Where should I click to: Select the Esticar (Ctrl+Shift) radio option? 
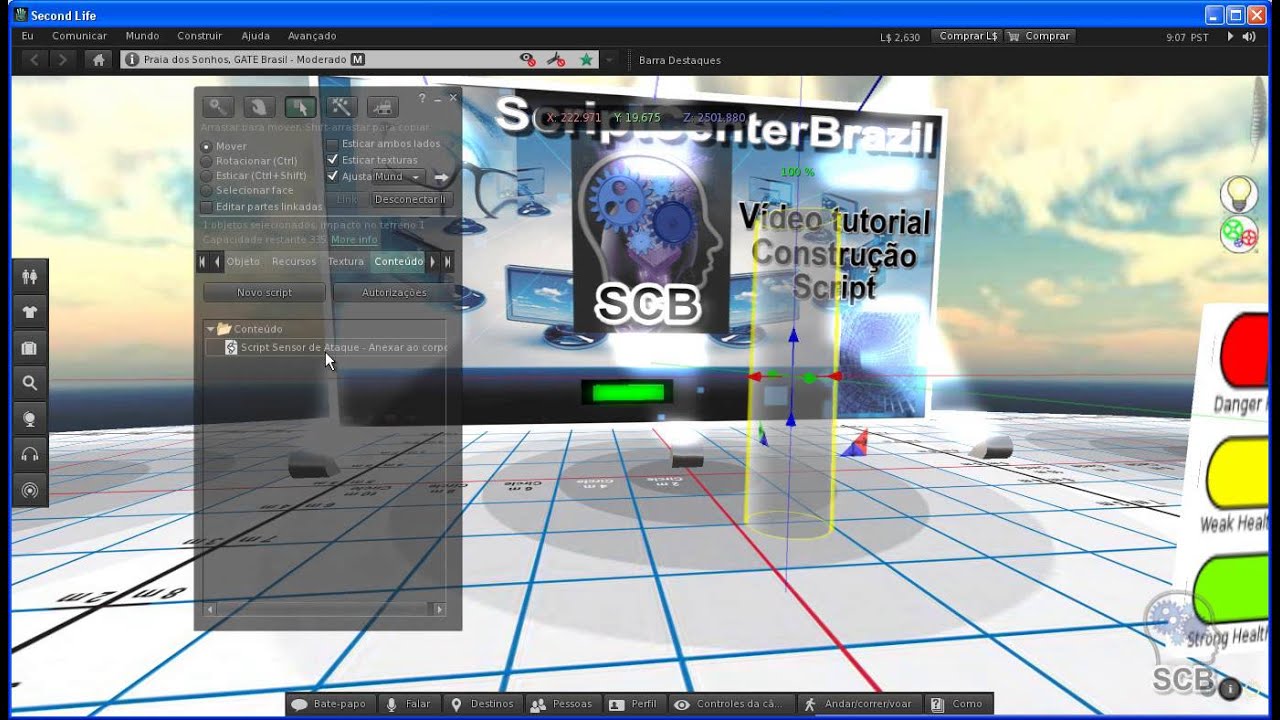click(207, 176)
